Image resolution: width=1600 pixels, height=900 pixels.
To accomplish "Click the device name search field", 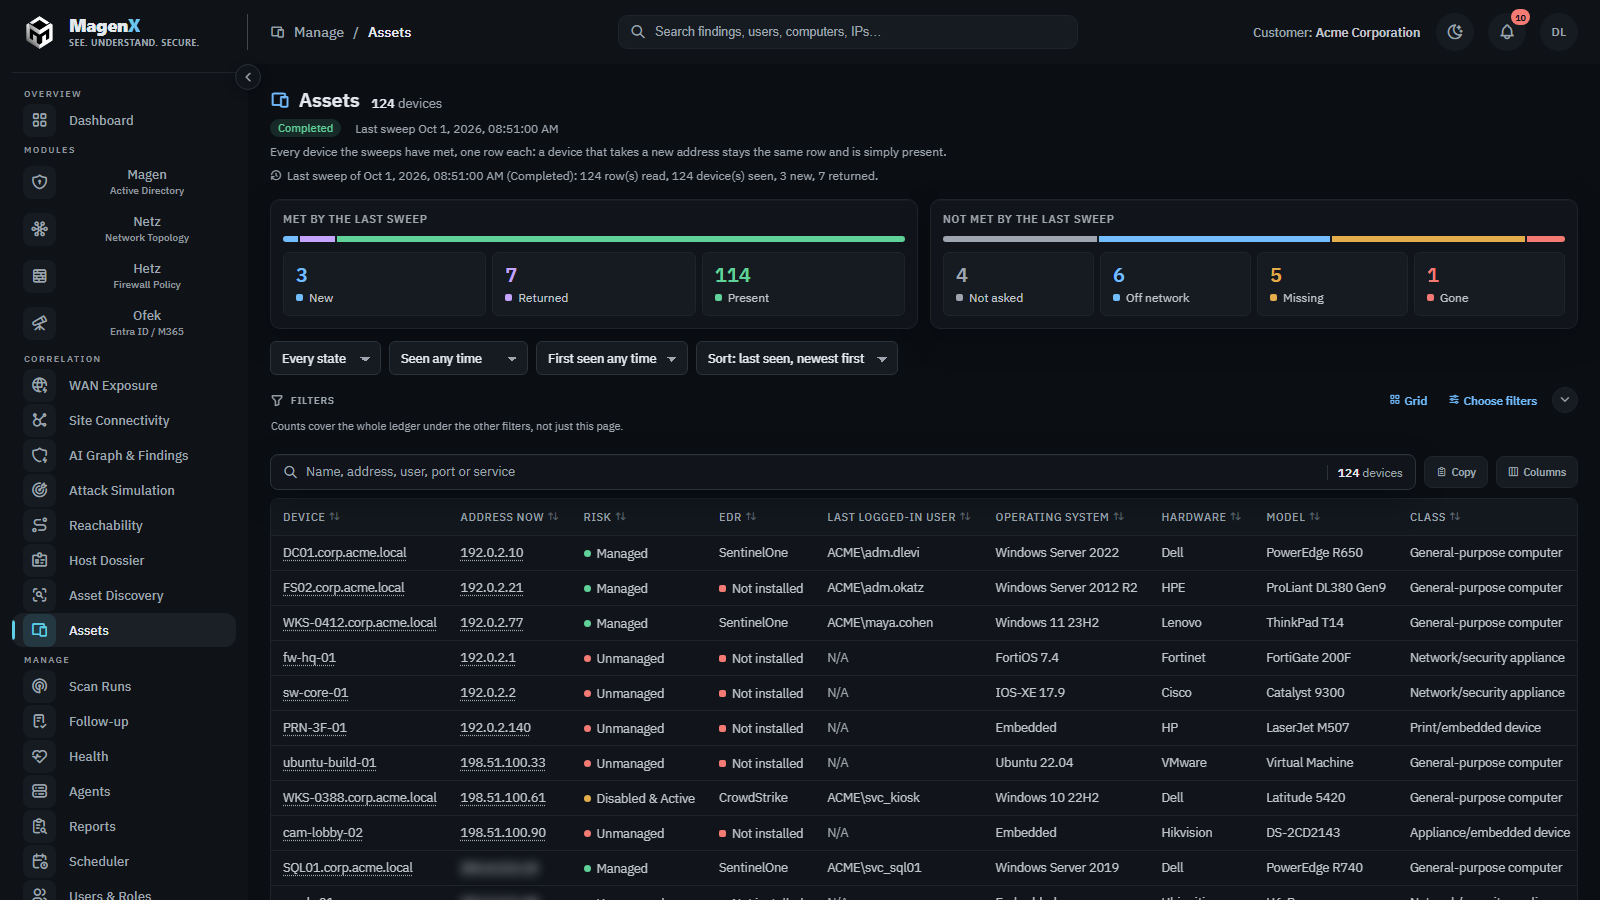I will [843, 472].
